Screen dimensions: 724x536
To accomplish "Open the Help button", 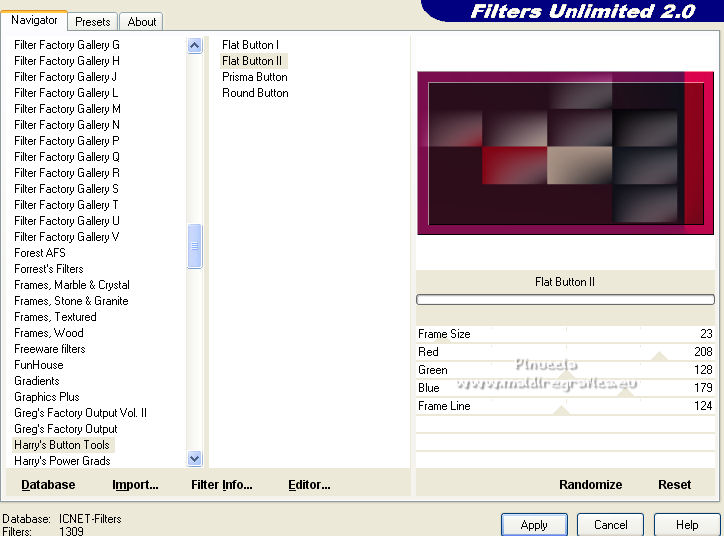I will pos(687,525).
